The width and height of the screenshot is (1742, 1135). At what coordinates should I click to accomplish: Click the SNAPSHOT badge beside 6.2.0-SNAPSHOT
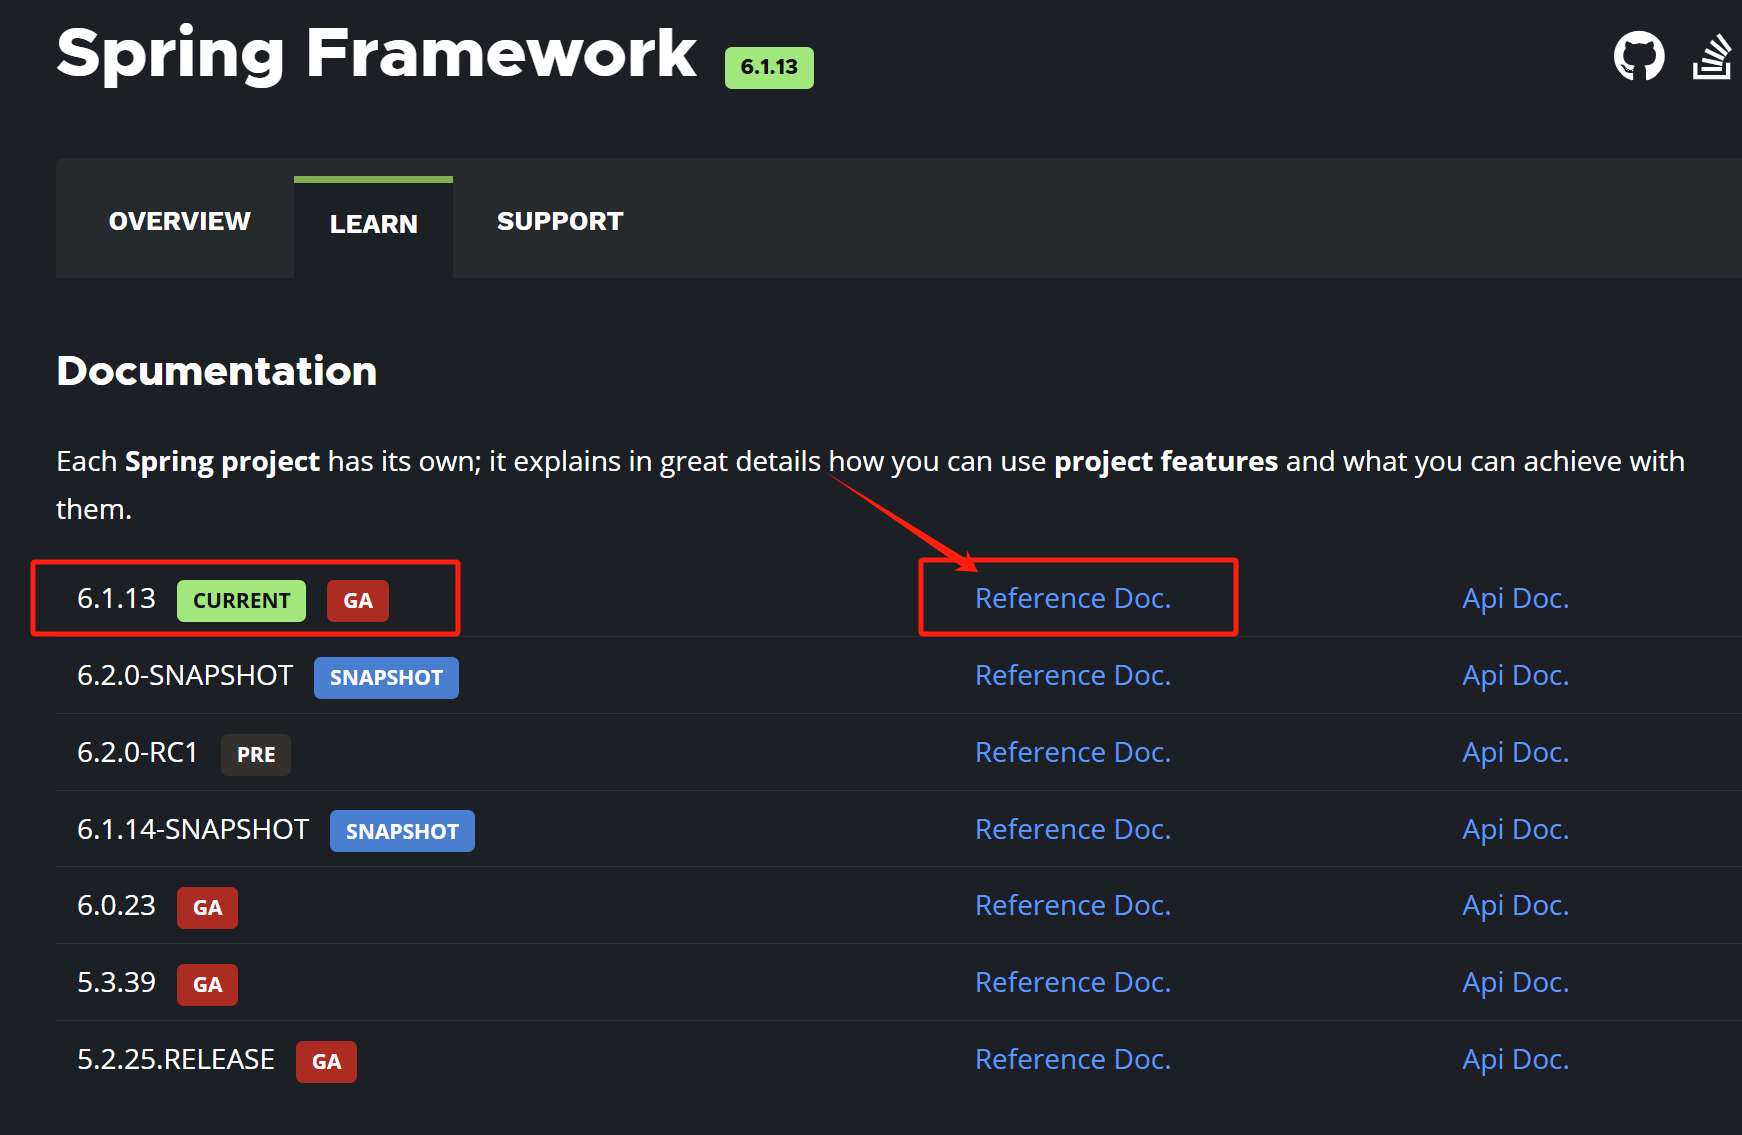(386, 678)
